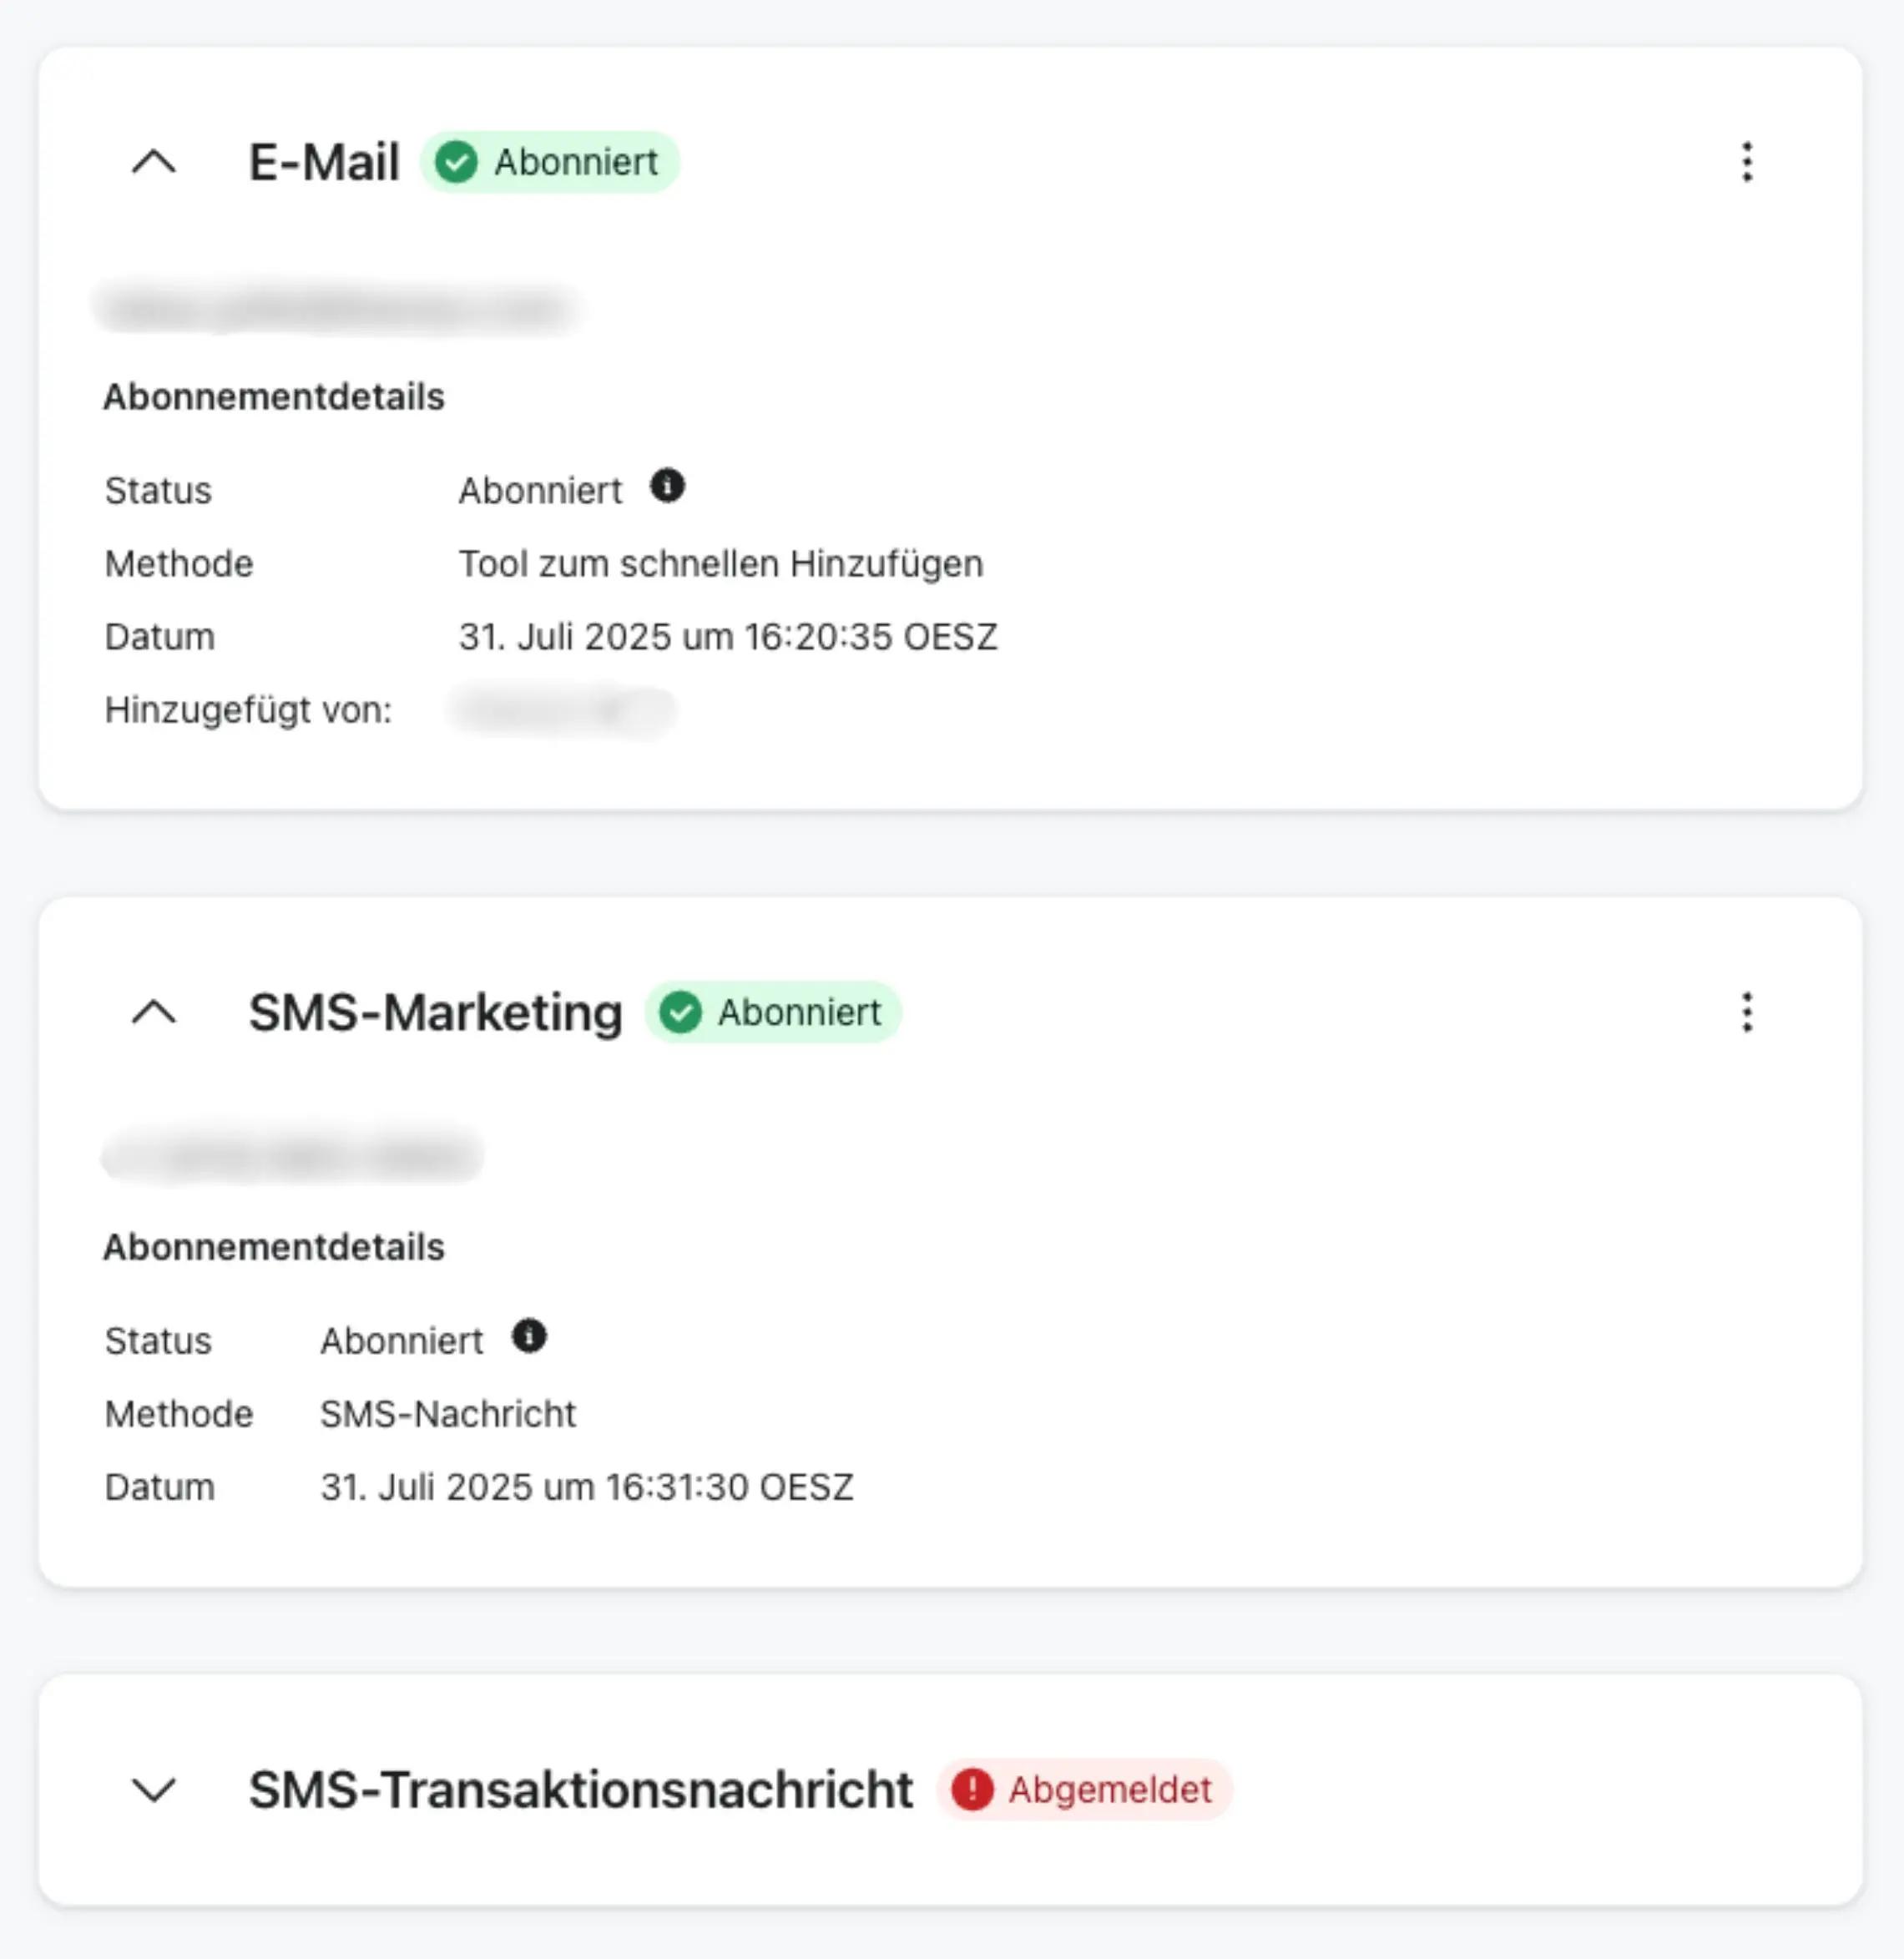Open the three-dot menu for E-Mail

coord(1746,162)
